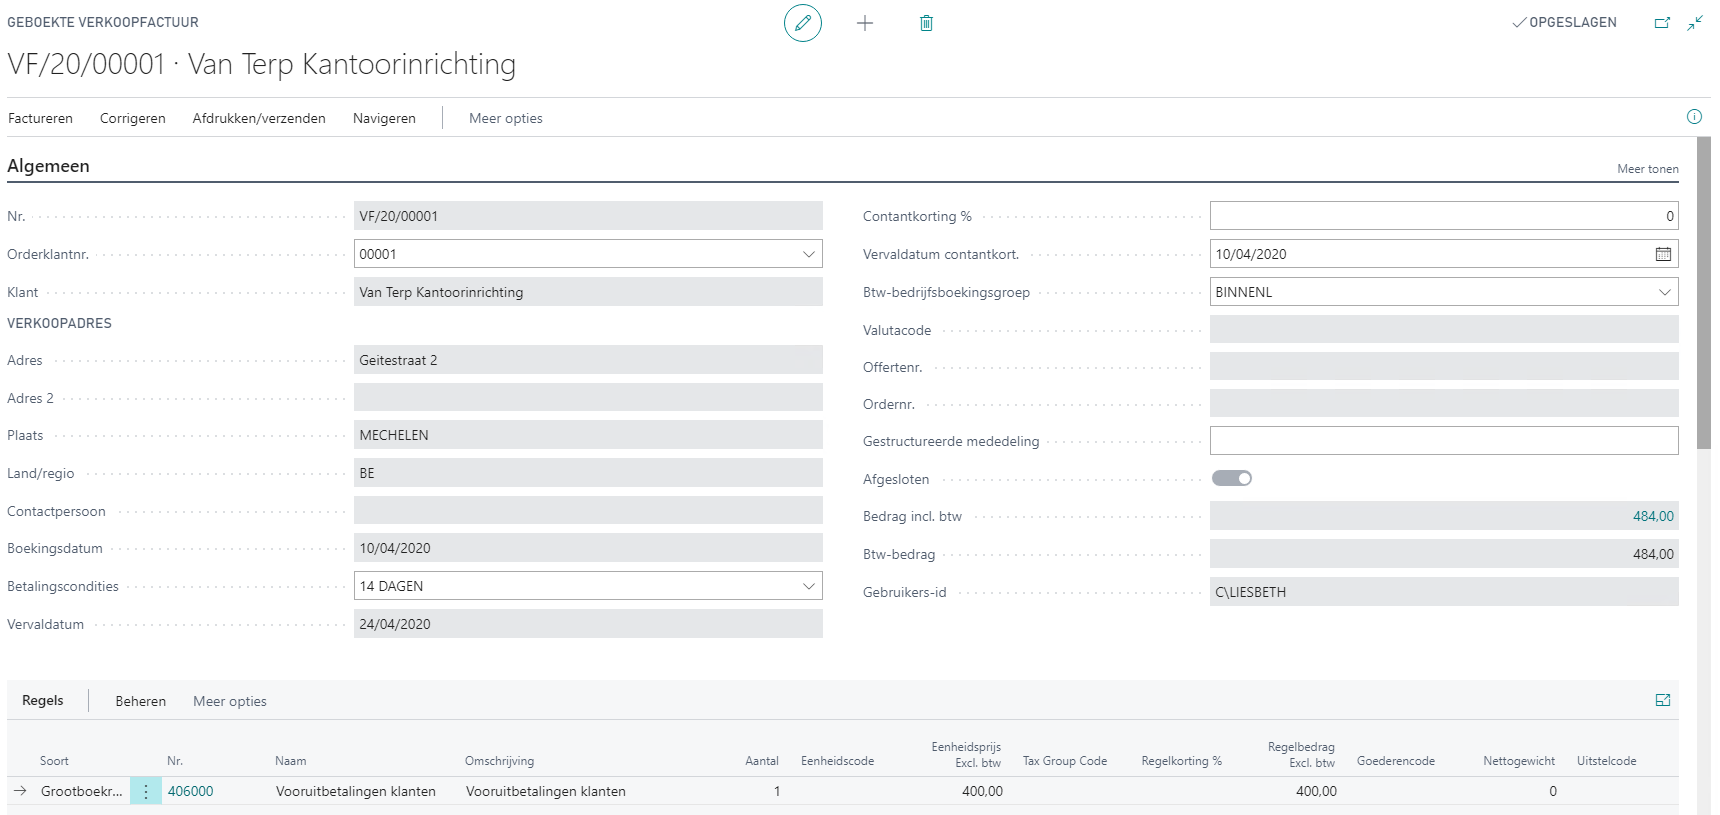The width and height of the screenshot is (1720, 815).
Task: Click Meer tonen in Algemeen section
Action: [x=1647, y=169]
